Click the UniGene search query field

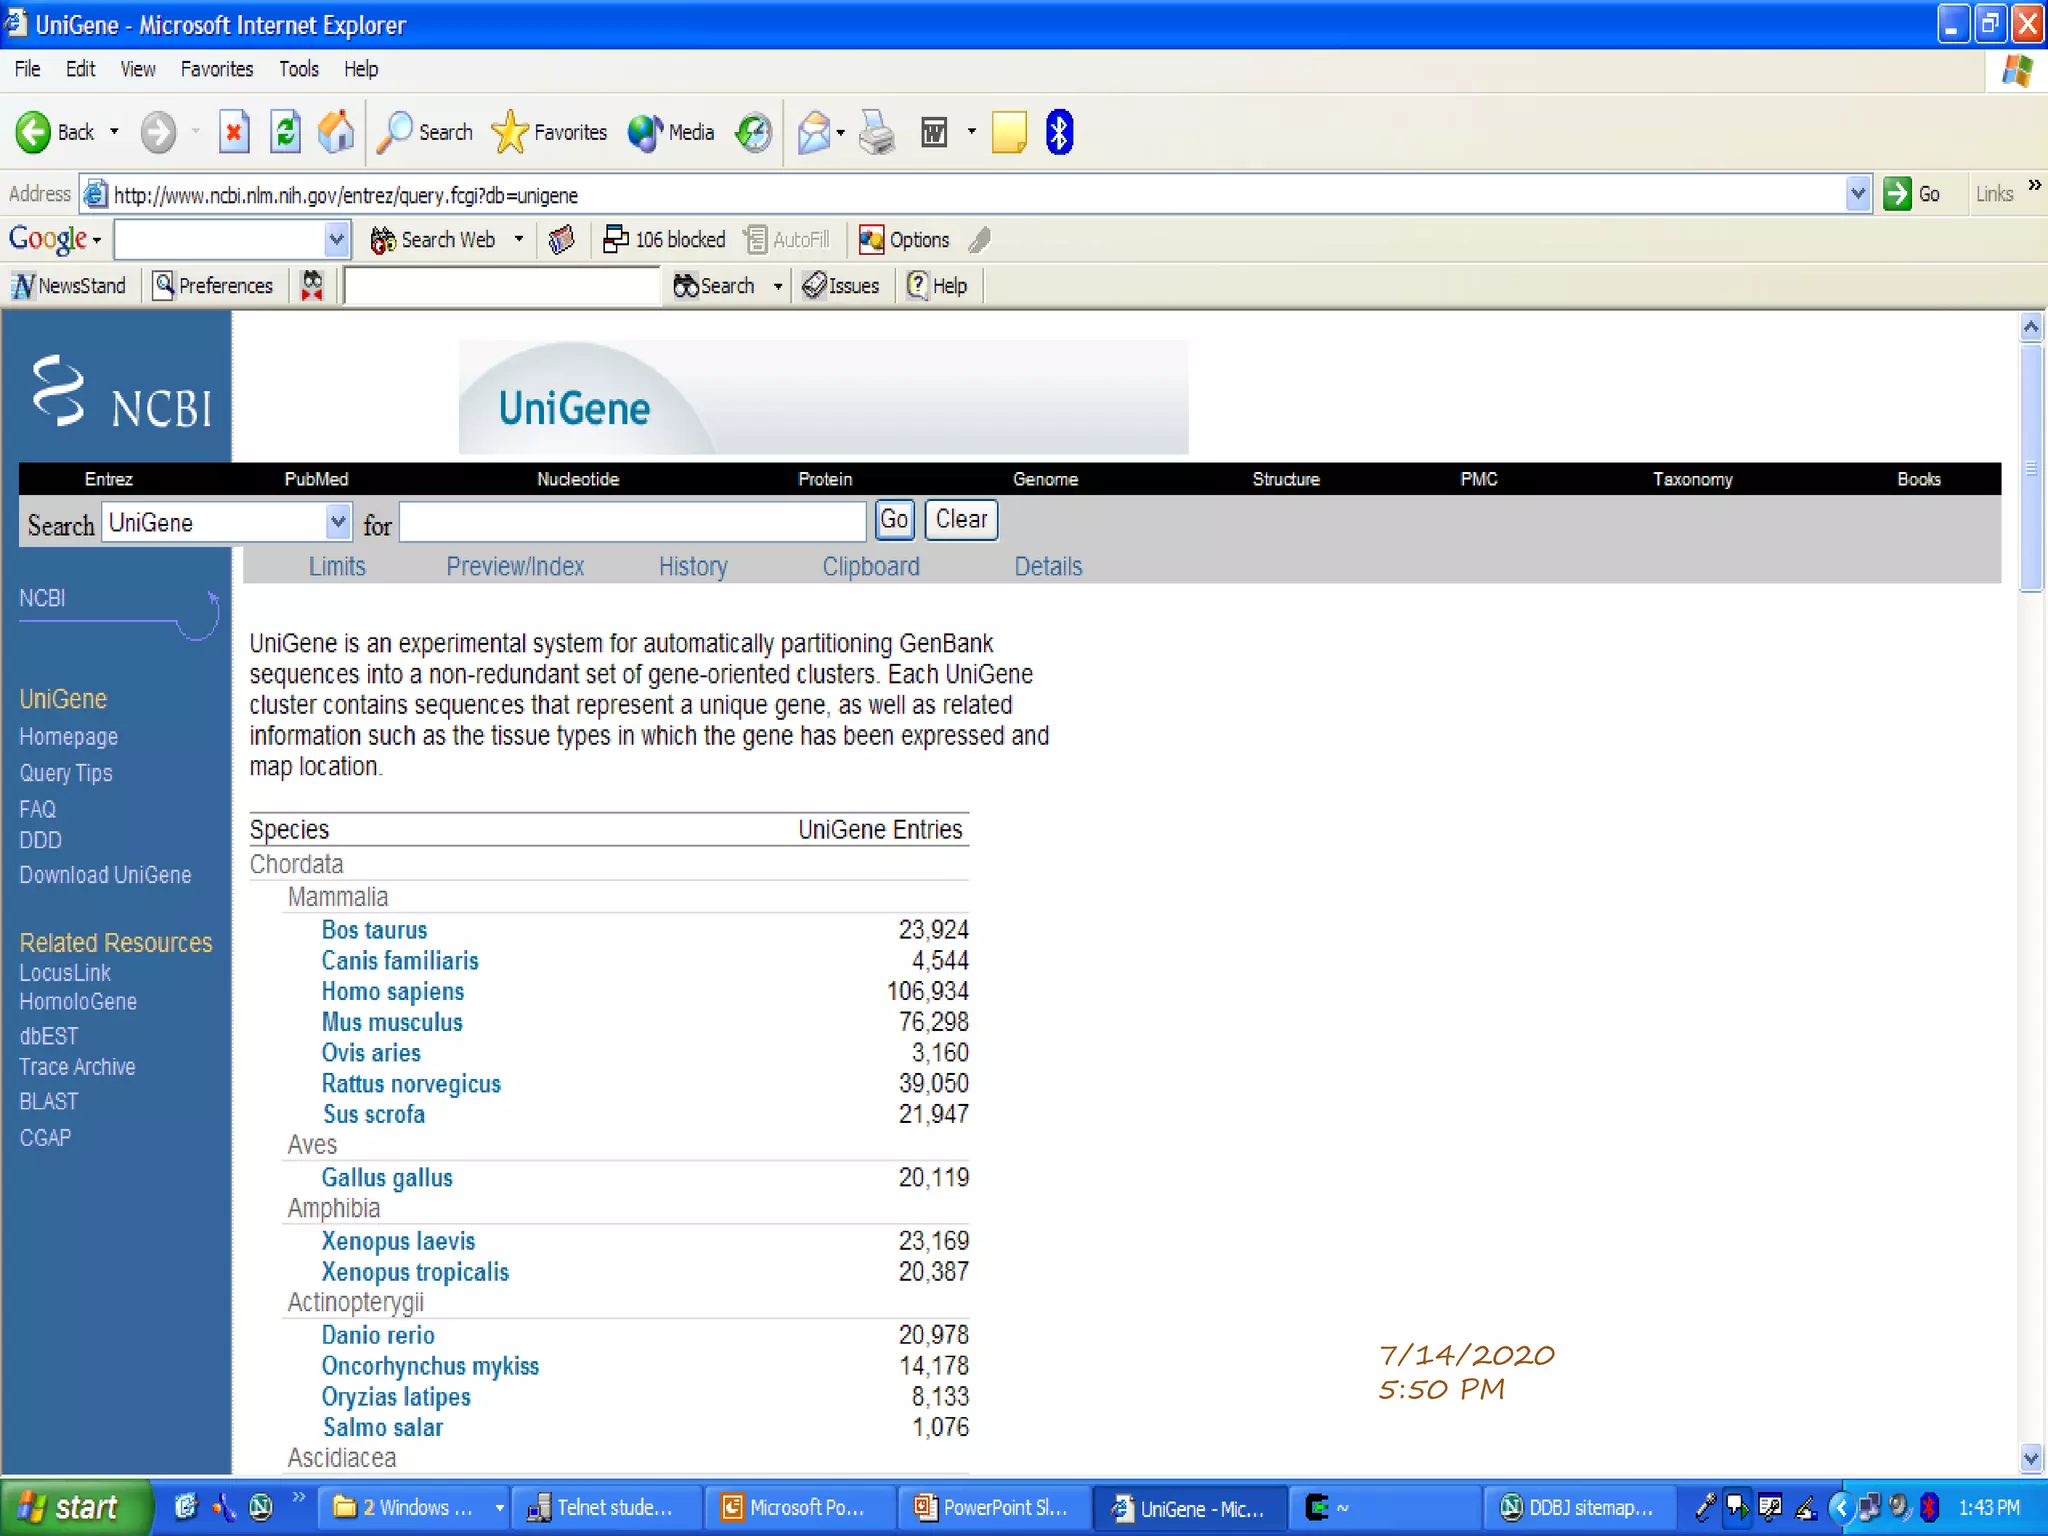[632, 522]
